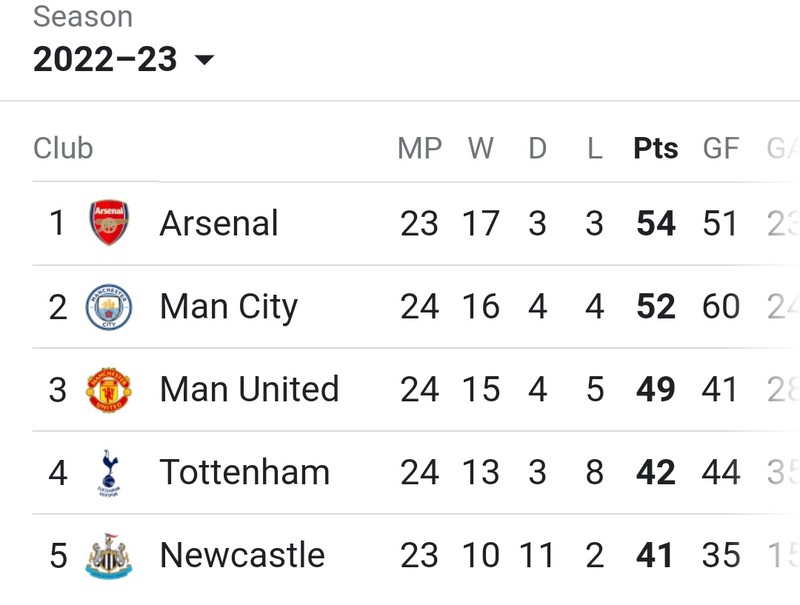Click the Tottenham club crest

coord(109,473)
